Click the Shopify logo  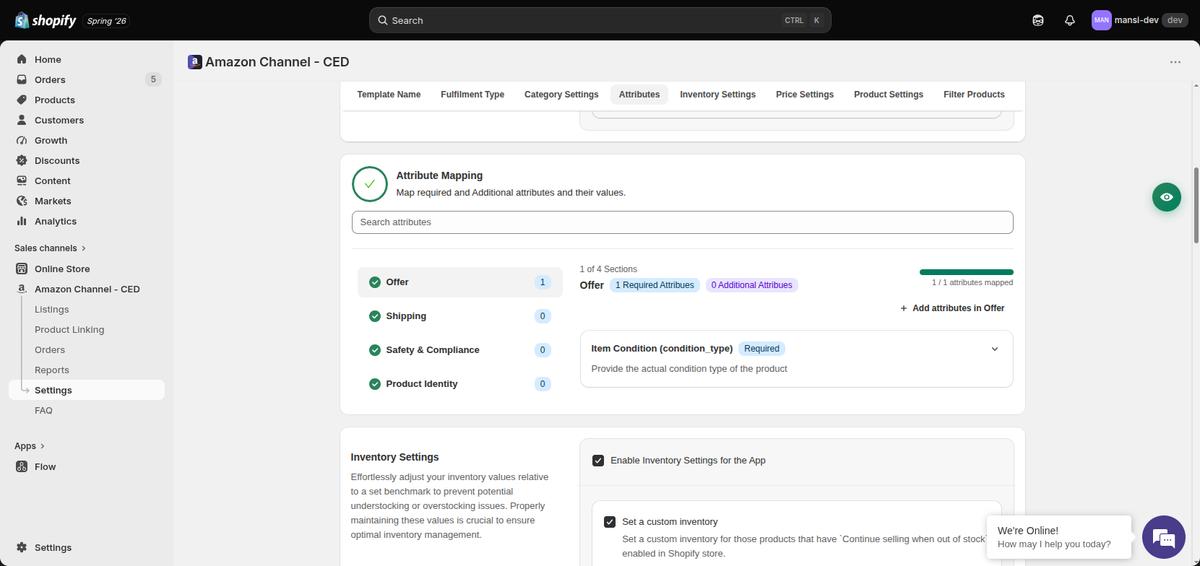[46, 20]
